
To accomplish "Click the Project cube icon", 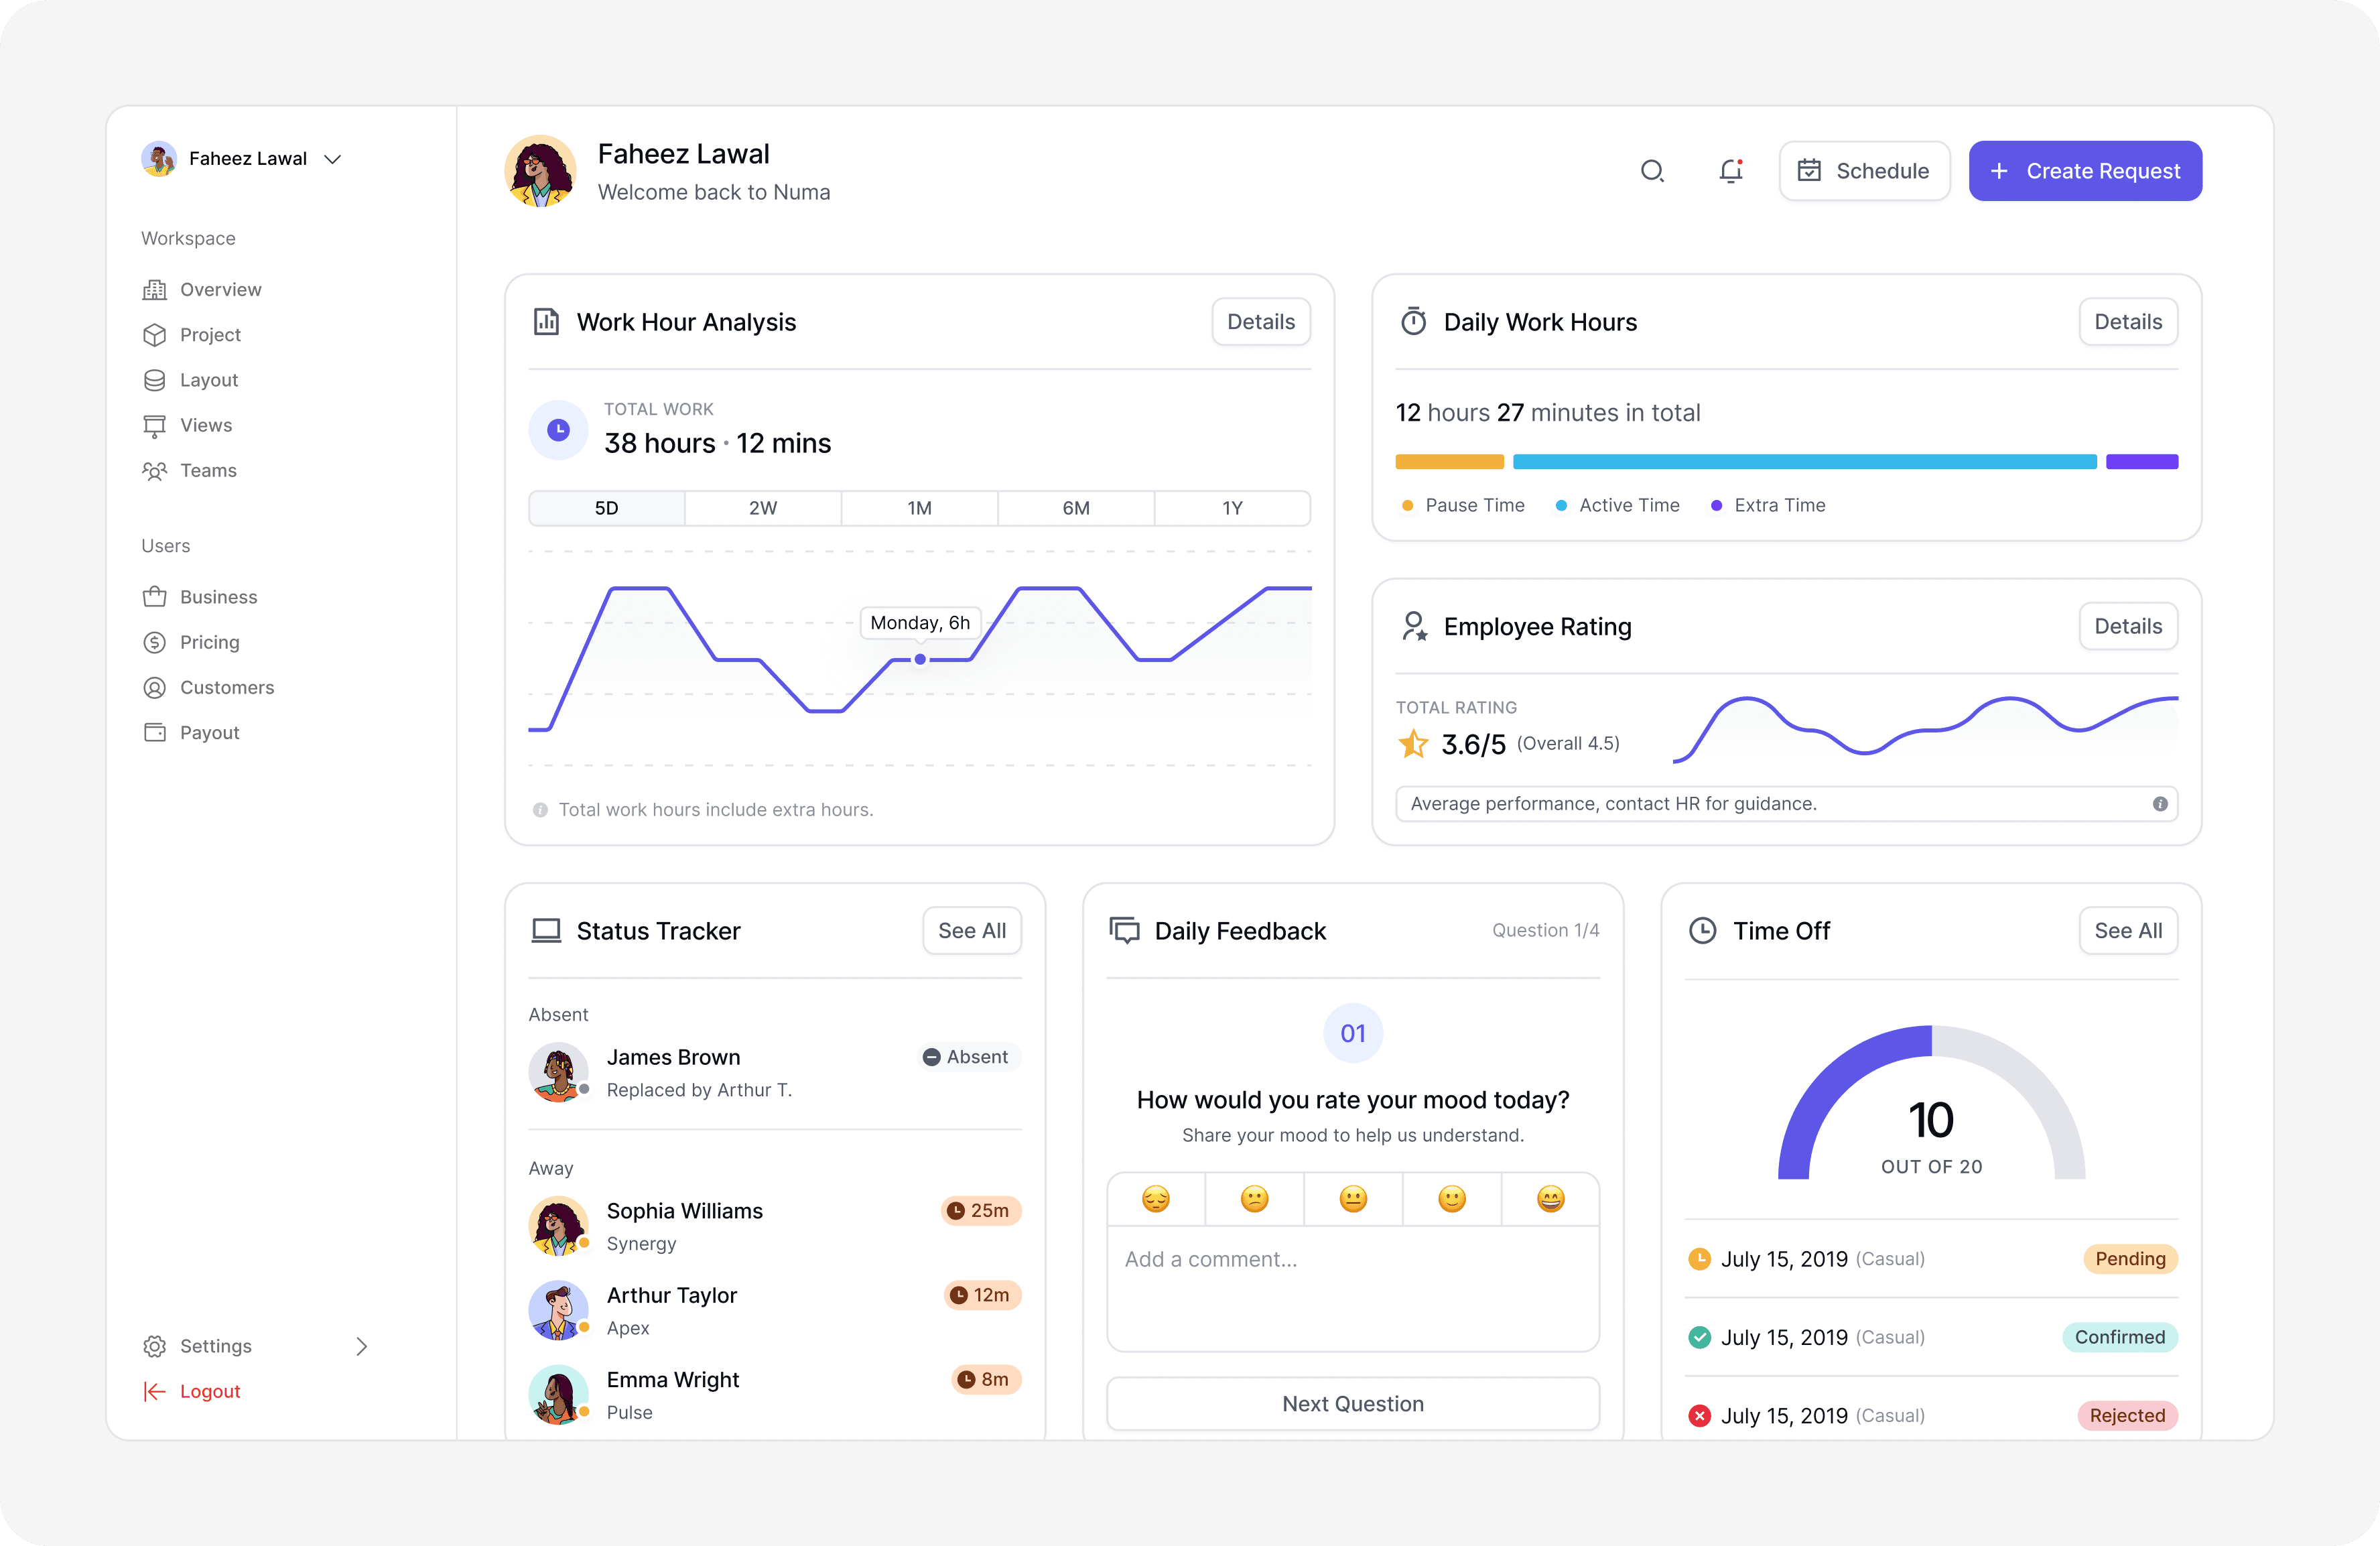I will [154, 335].
